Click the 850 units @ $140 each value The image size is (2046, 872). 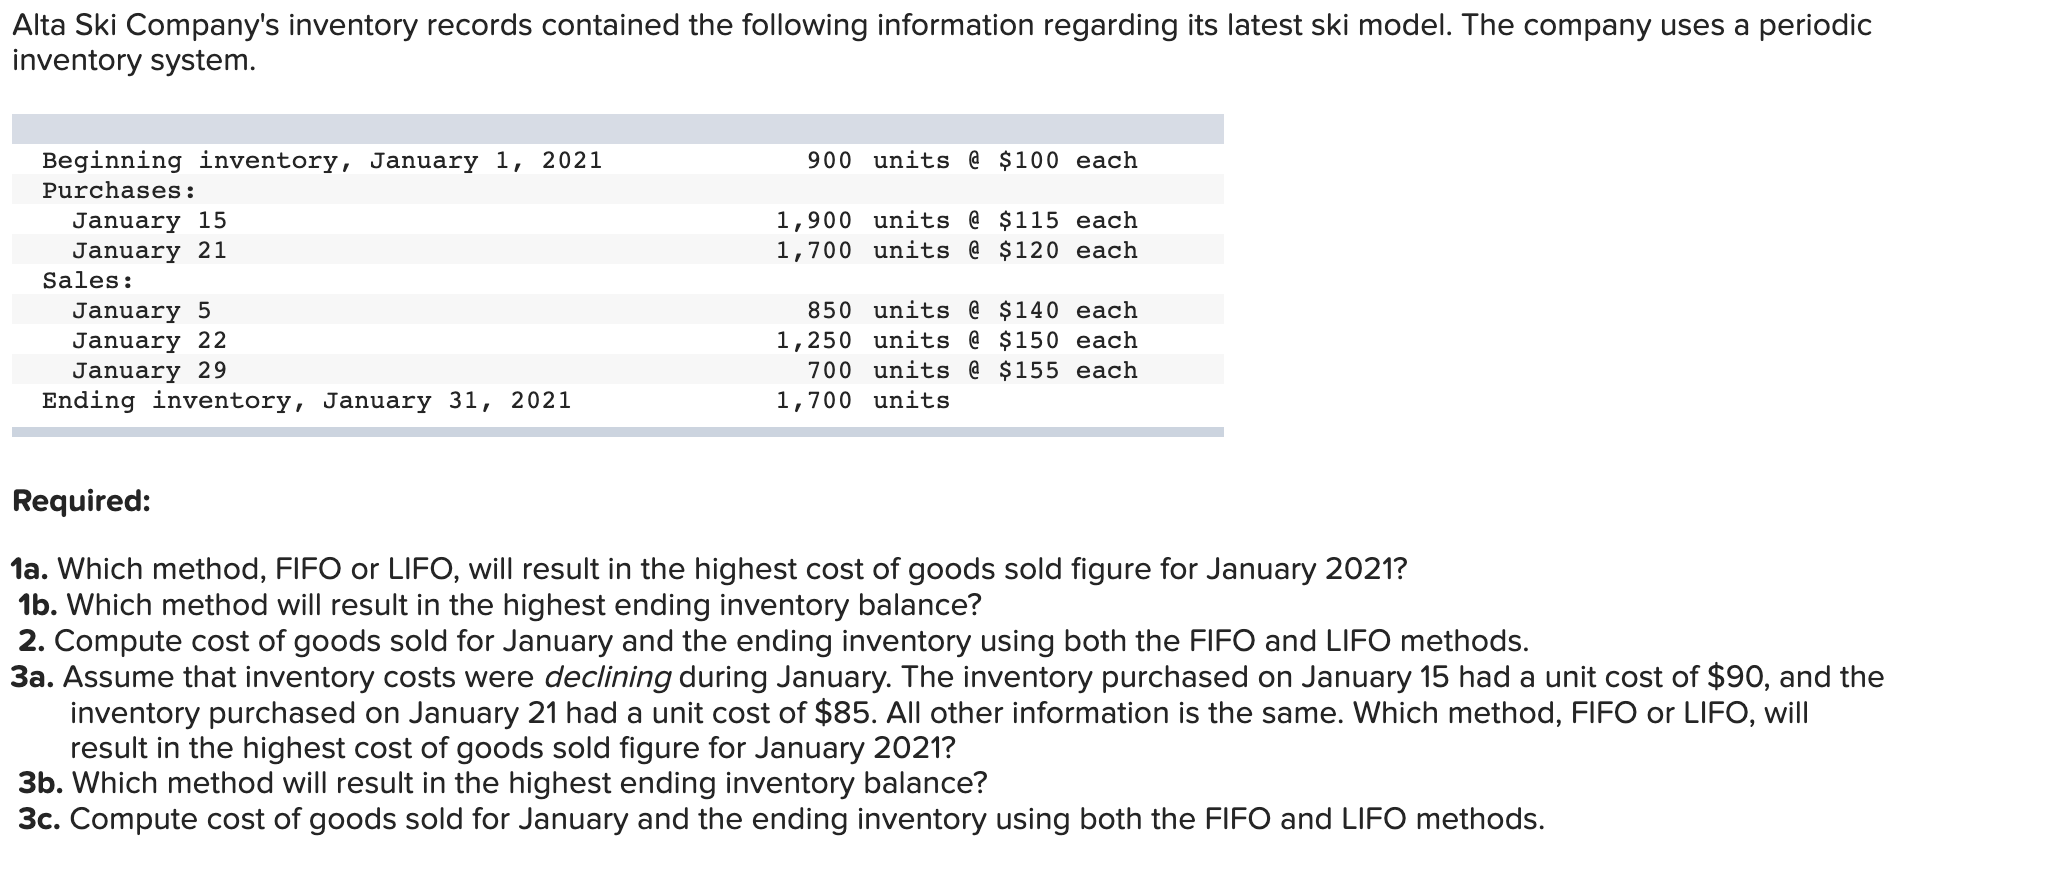tap(972, 310)
